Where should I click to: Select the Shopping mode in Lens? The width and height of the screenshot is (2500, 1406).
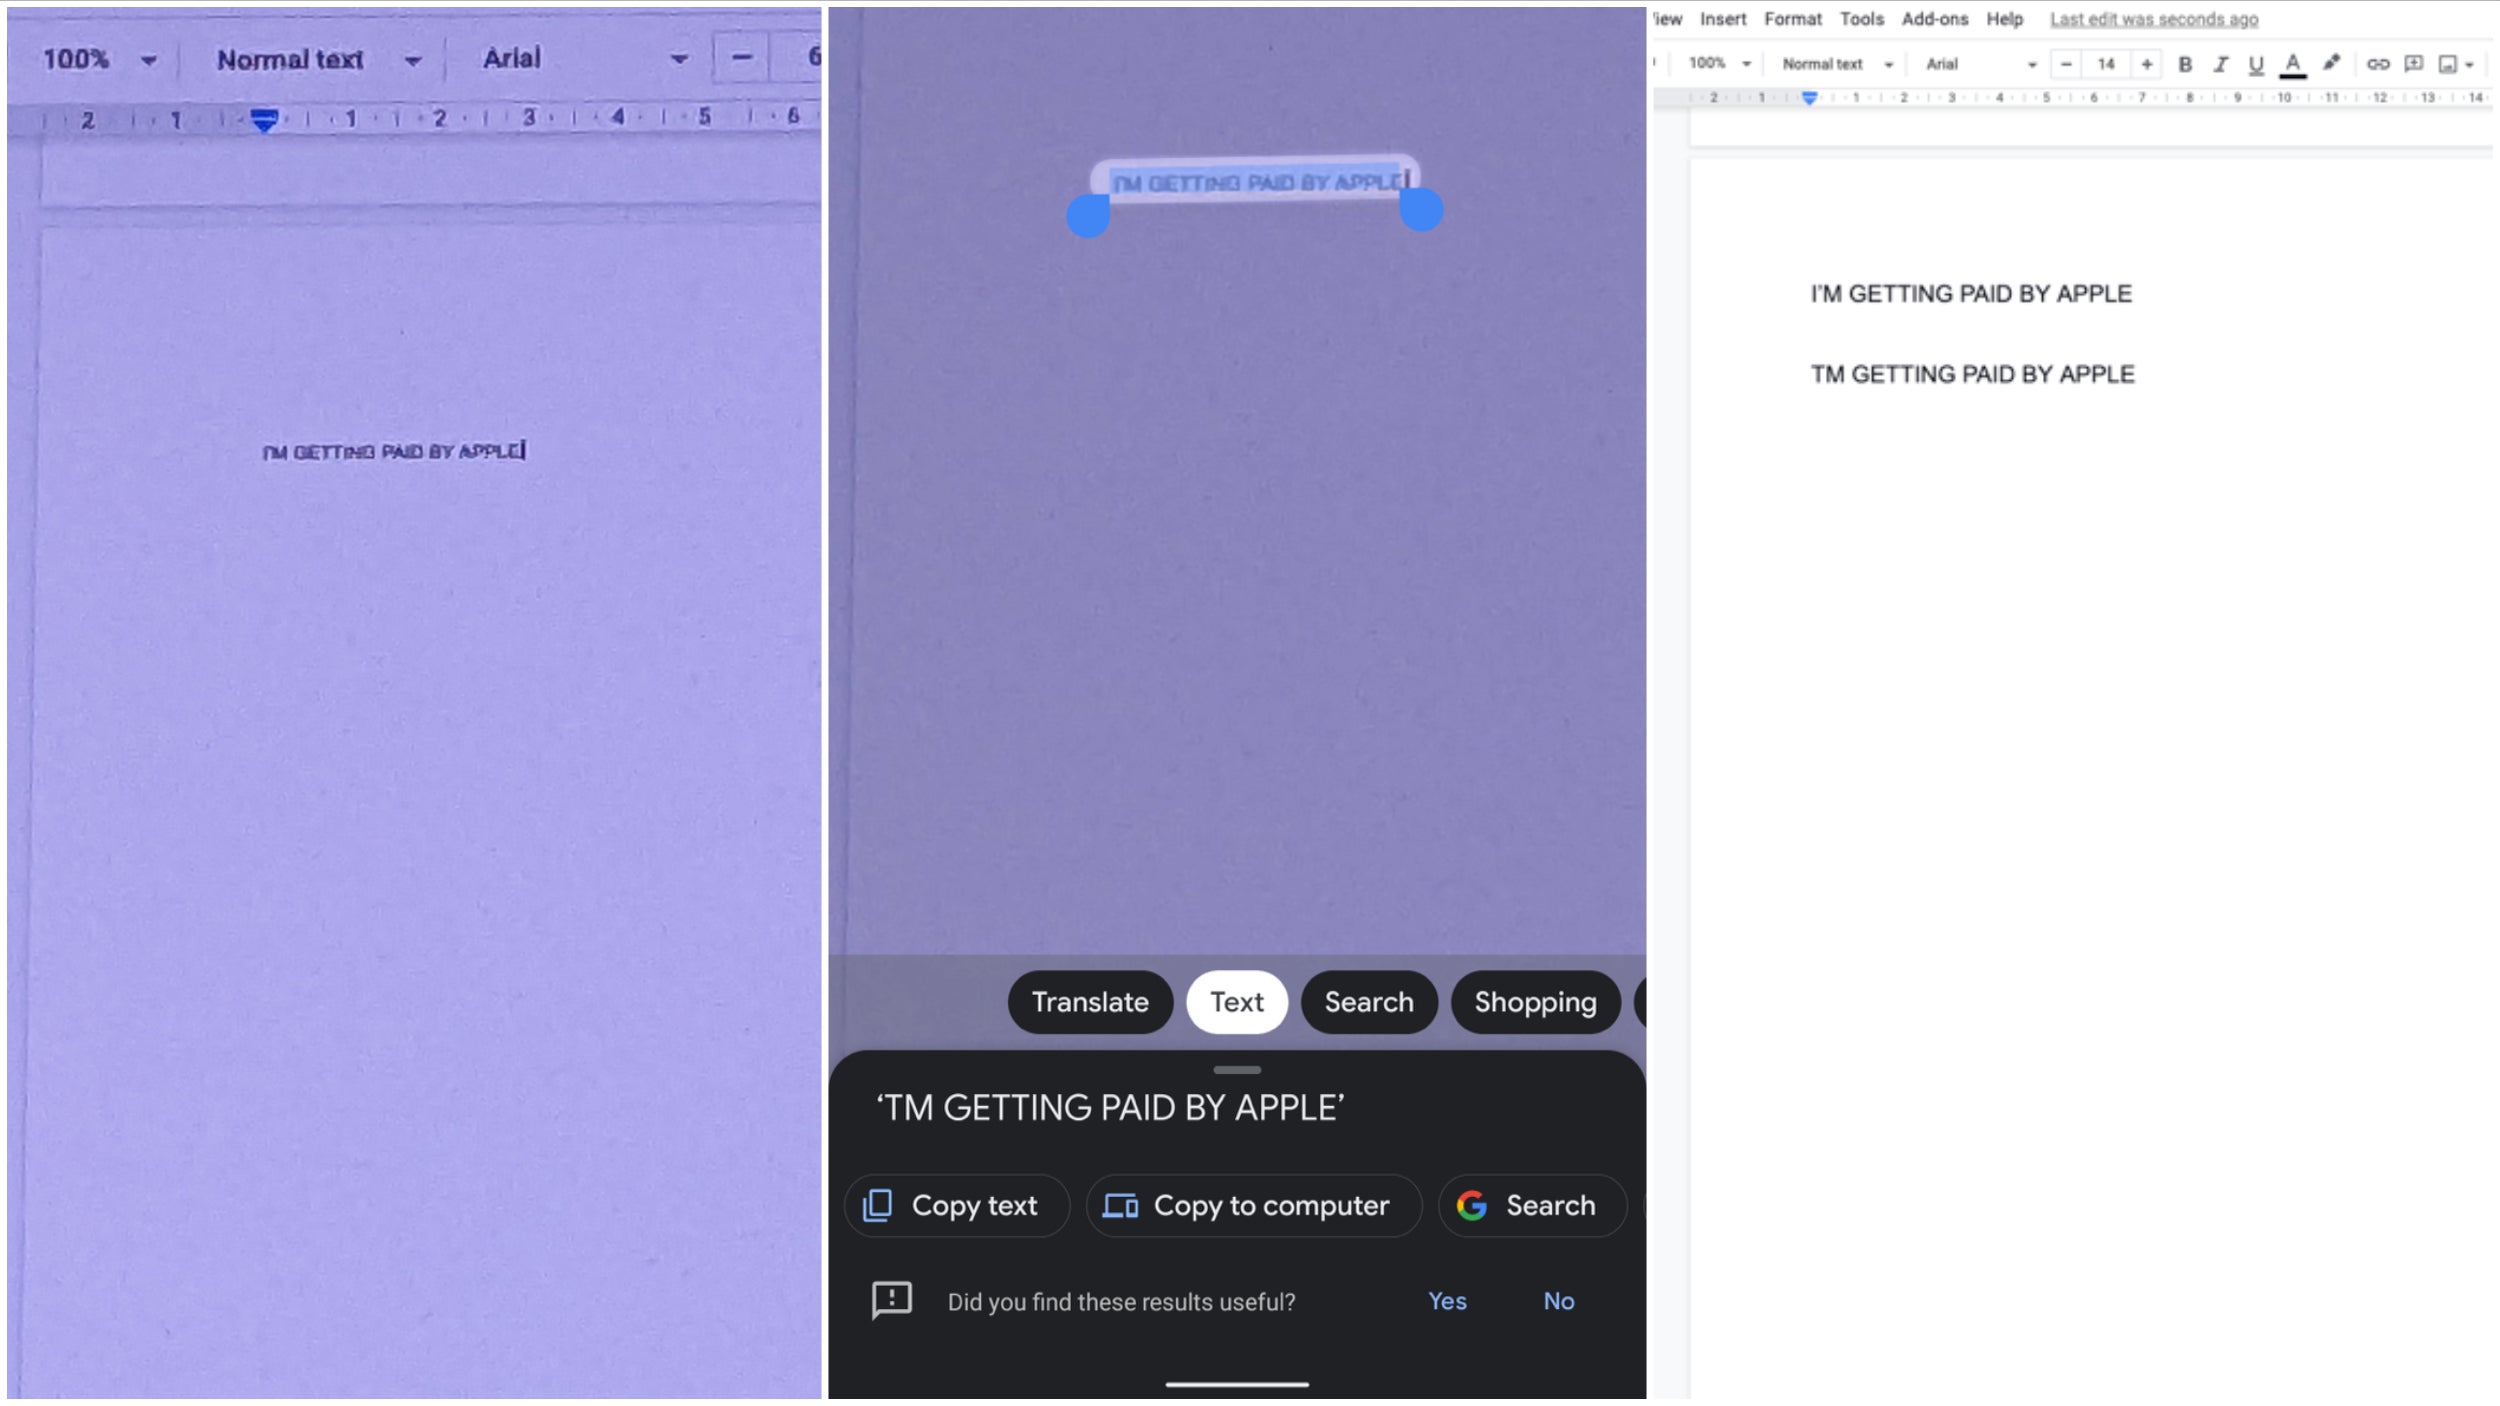pos(1535,1002)
